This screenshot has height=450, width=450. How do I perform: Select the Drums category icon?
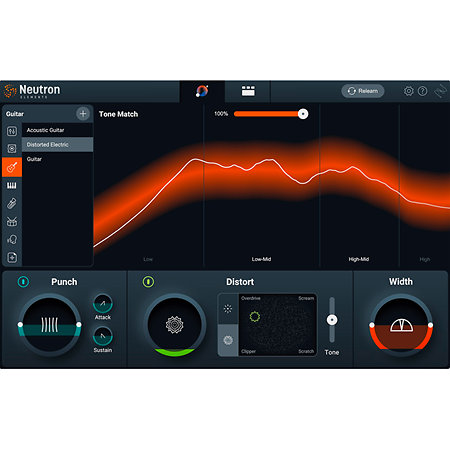coord(12,221)
